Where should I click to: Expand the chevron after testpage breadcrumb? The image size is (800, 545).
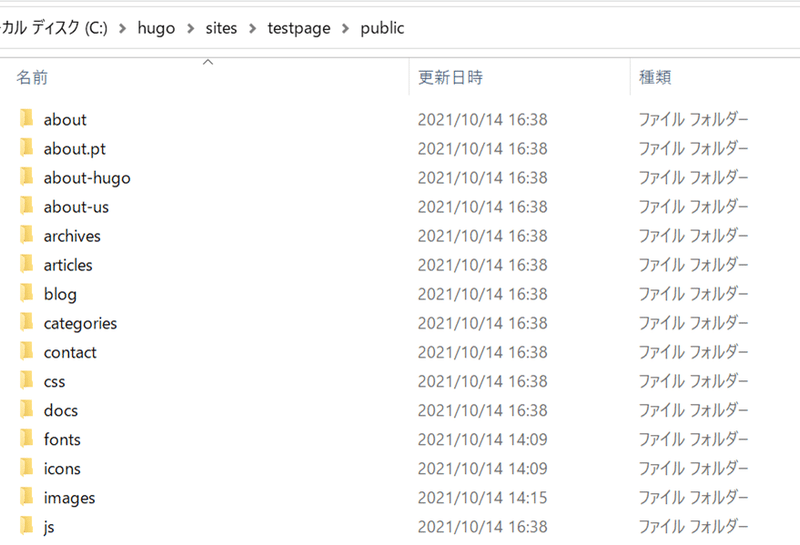345,29
